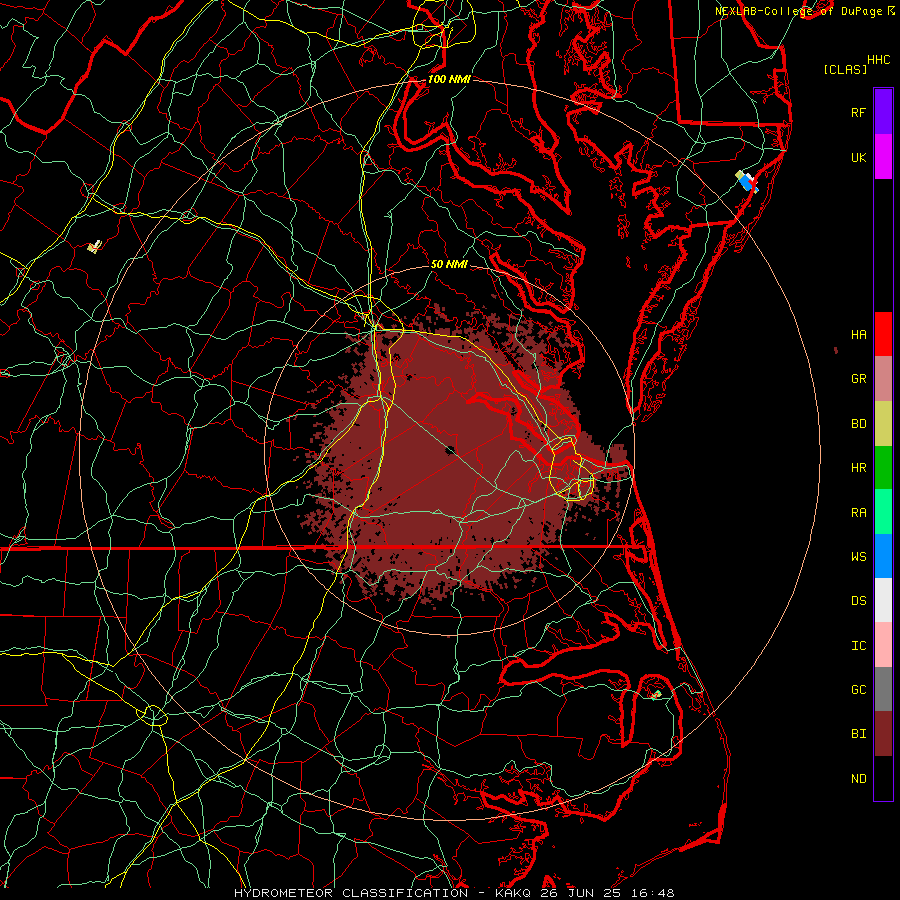Image resolution: width=900 pixels, height=900 pixels.
Task: Click the ND black legend swatch
Action: (x=883, y=778)
